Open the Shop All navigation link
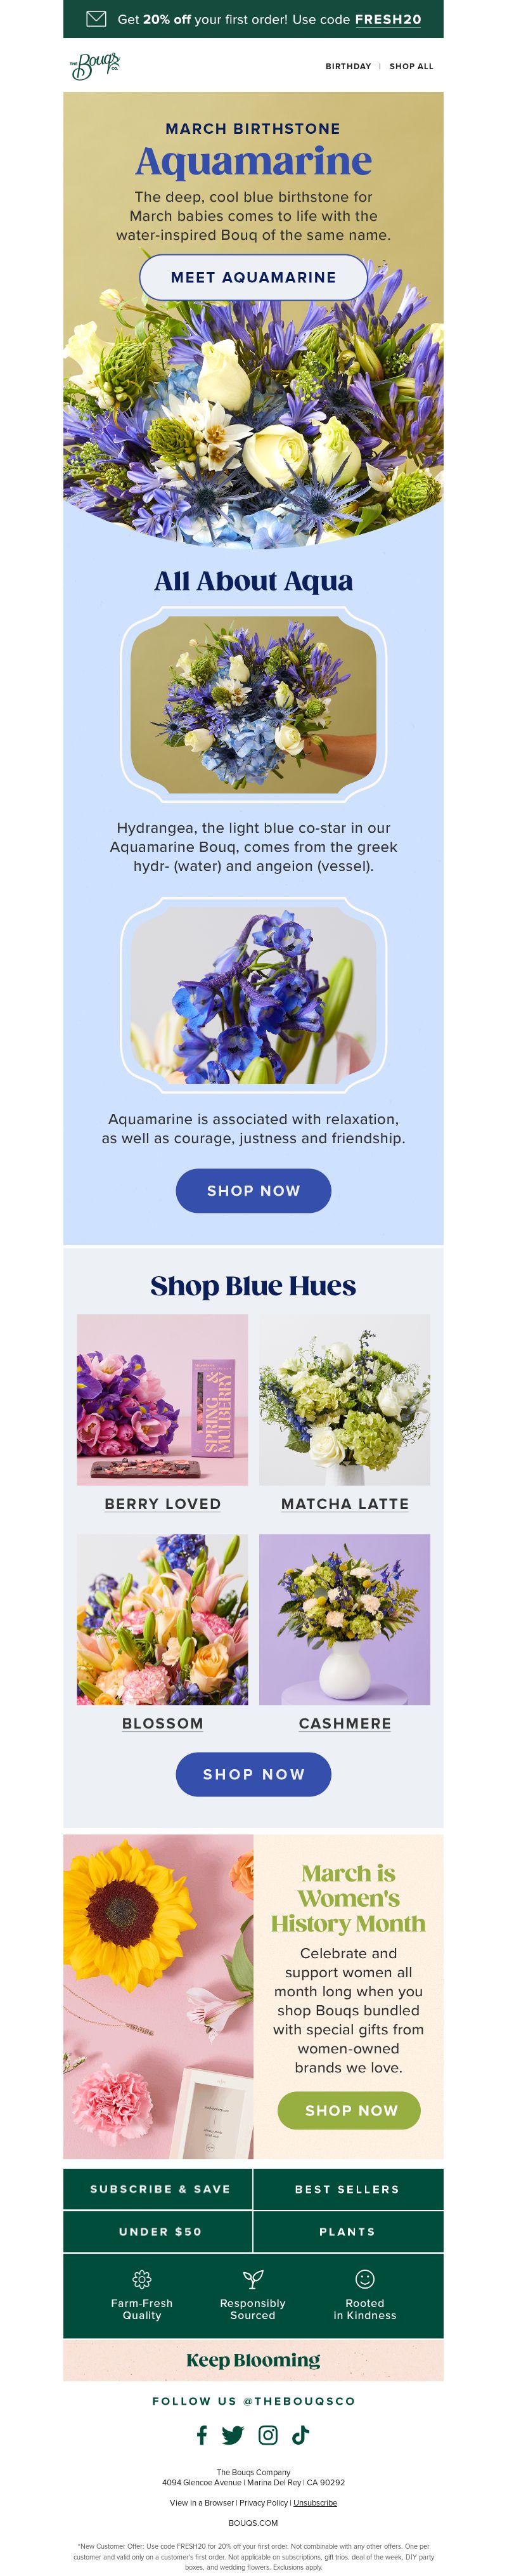The height and width of the screenshot is (2576, 507). click(411, 66)
